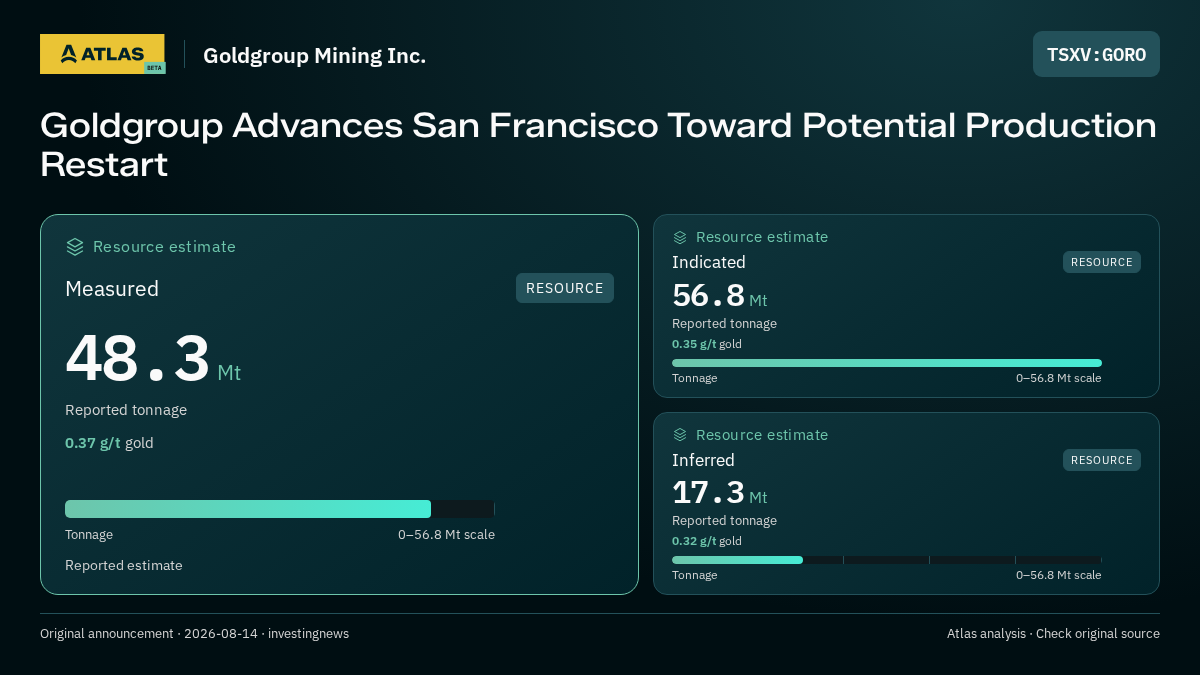Click the Atlas logo badge
The height and width of the screenshot is (675, 1200).
click(102, 54)
